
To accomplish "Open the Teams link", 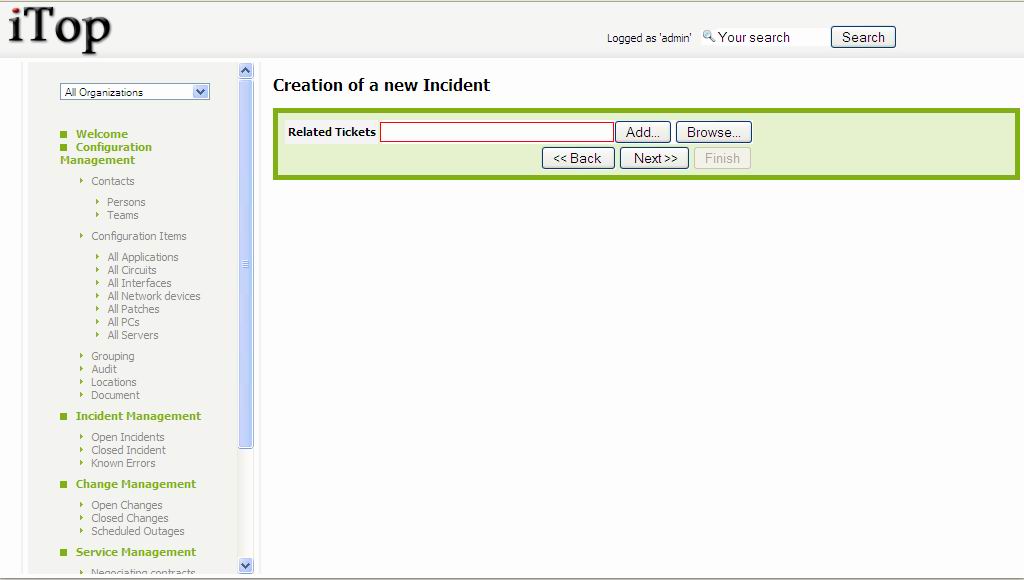I will pos(123,215).
